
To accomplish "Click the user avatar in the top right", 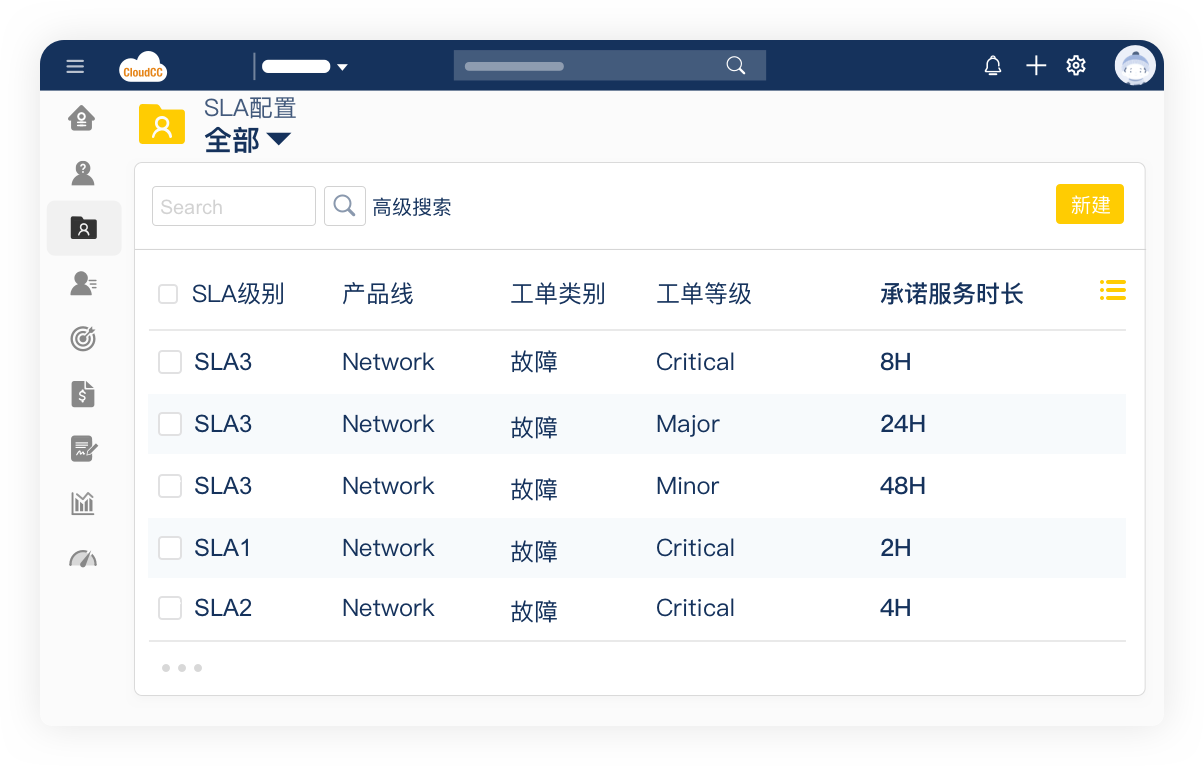I will click(x=1135, y=66).
